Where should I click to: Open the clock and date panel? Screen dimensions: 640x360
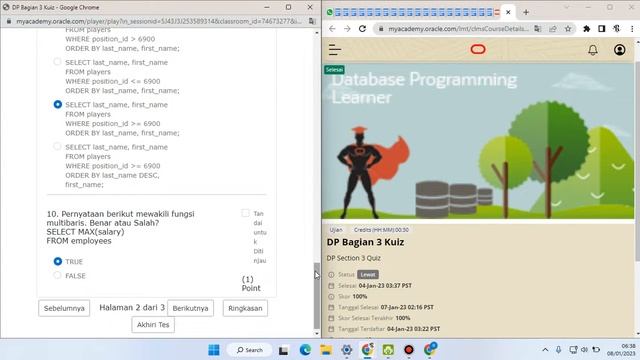tap(620, 350)
